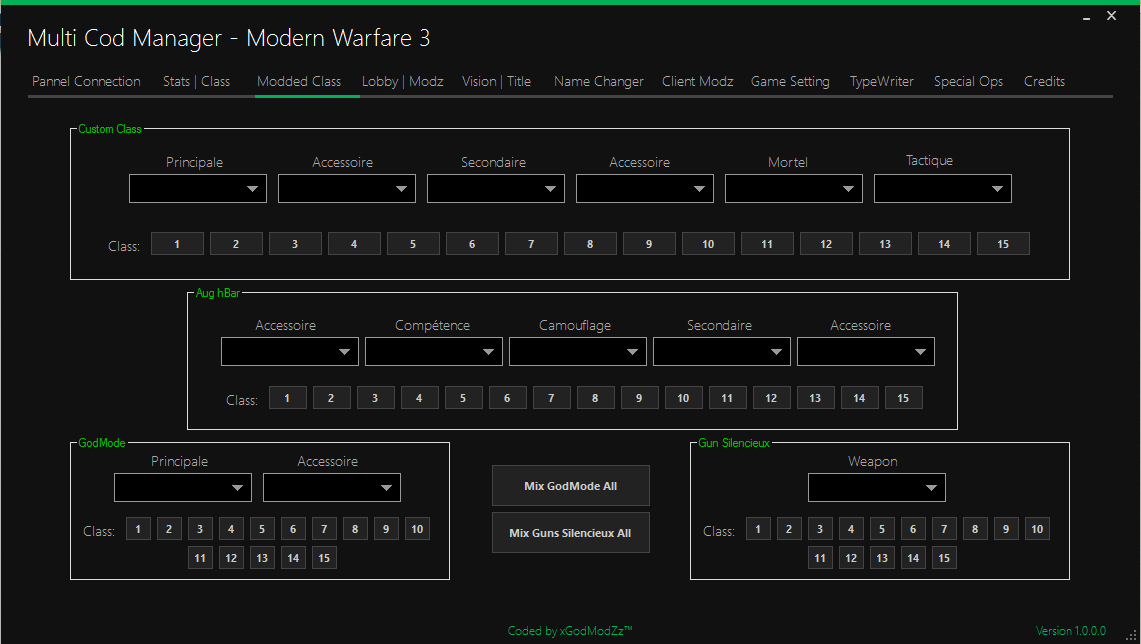Viewport: 1141px width, 644px height.
Task: Apply Gun Silencieux to class 6
Action: click(x=913, y=529)
